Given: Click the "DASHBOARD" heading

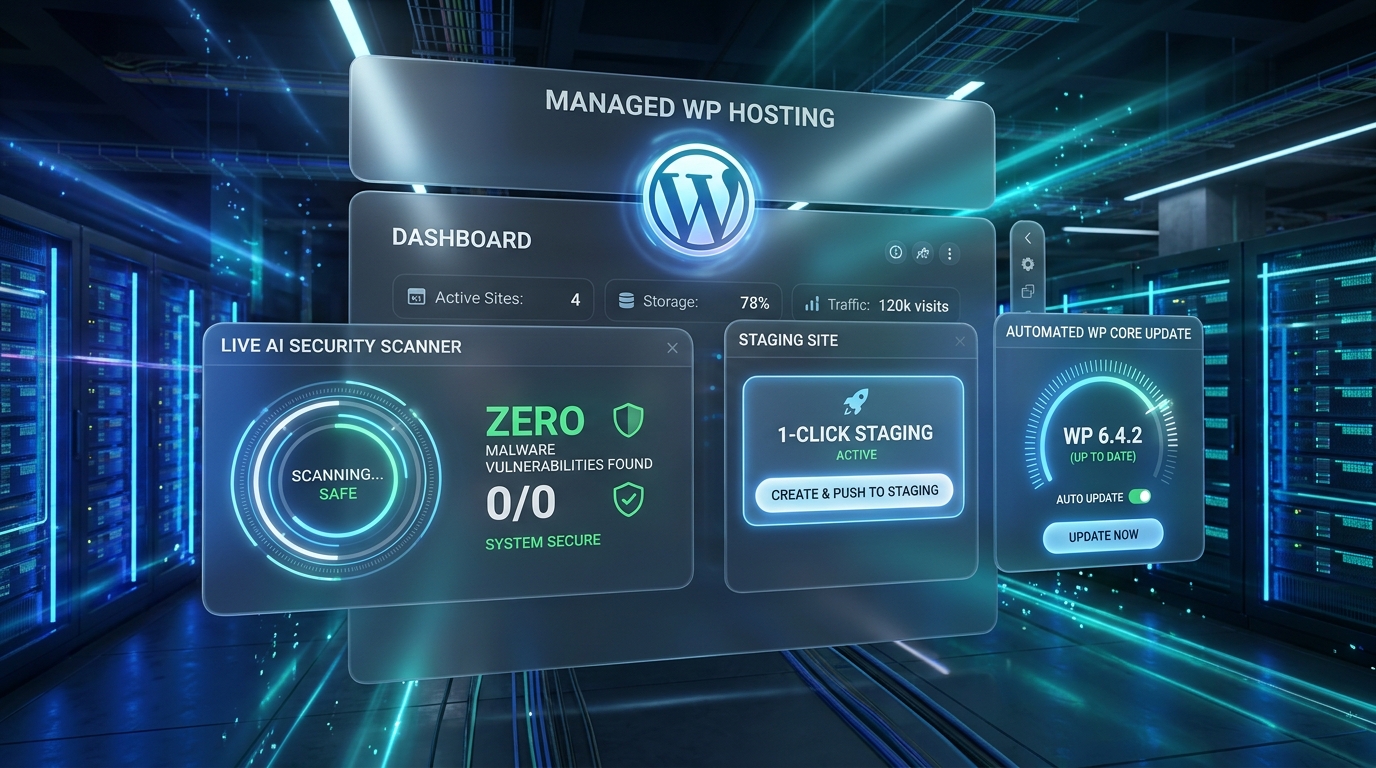Looking at the screenshot, I should coord(461,239).
